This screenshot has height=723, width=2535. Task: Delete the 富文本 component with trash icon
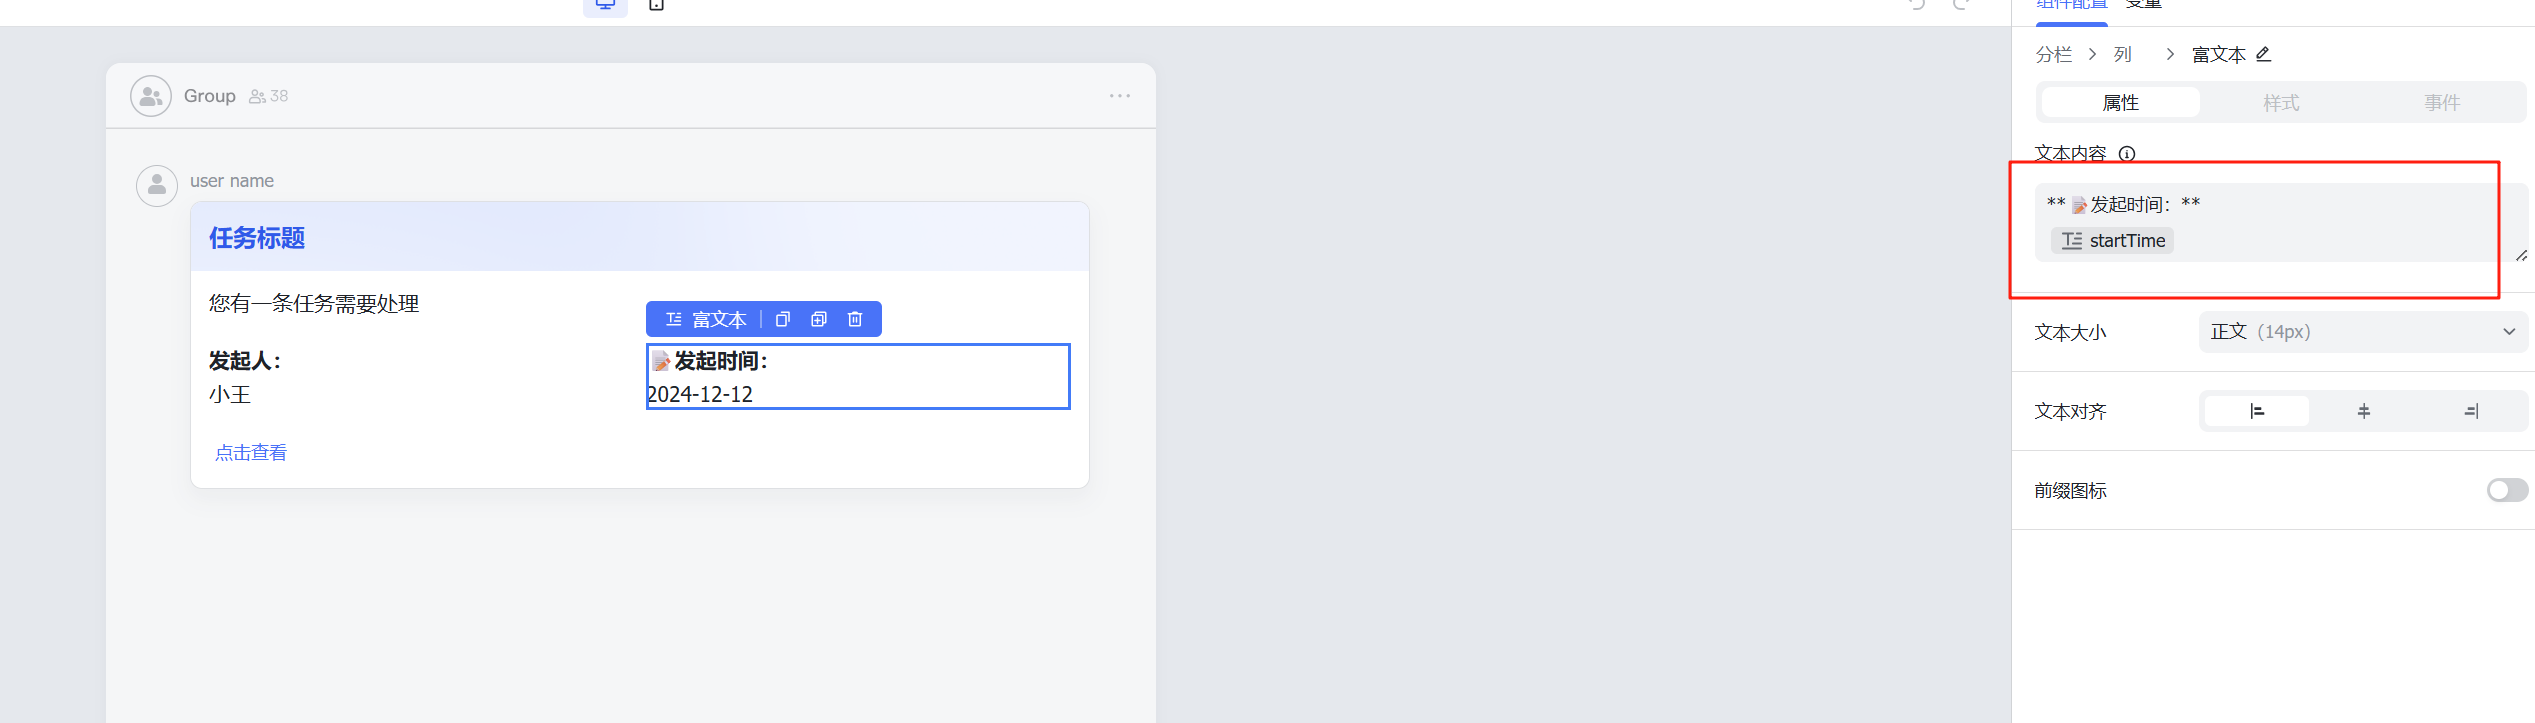pos(855,319)
